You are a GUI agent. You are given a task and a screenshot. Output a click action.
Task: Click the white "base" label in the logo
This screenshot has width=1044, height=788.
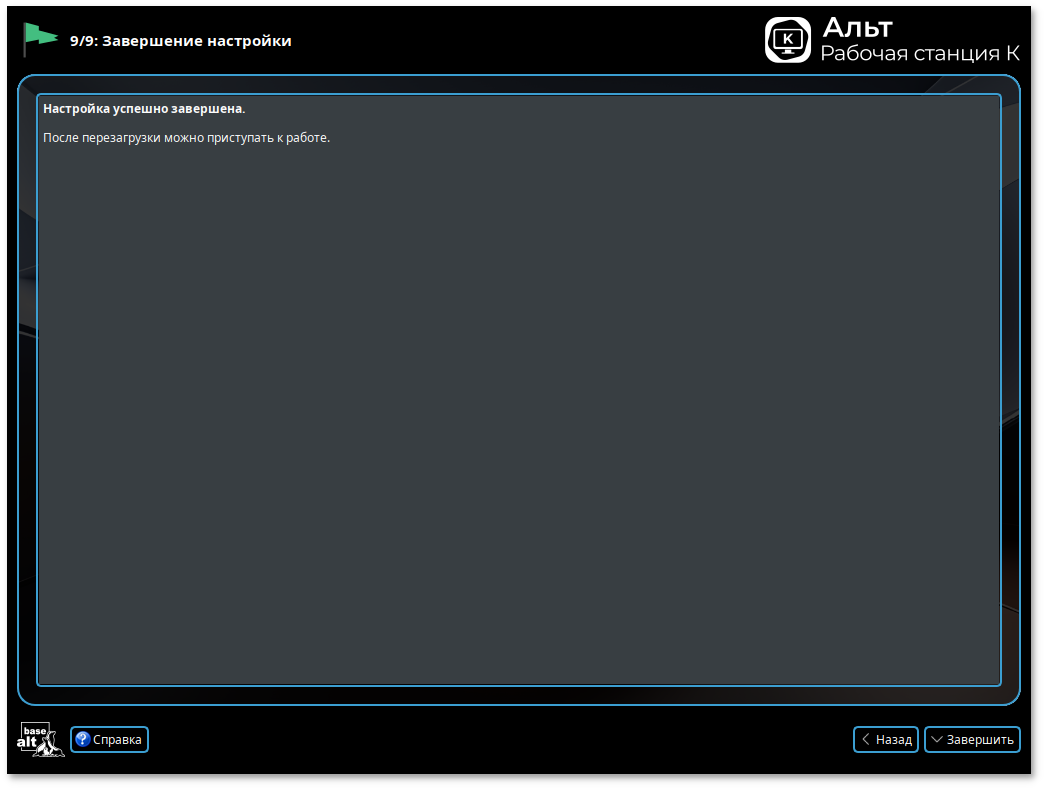[35, 730]
